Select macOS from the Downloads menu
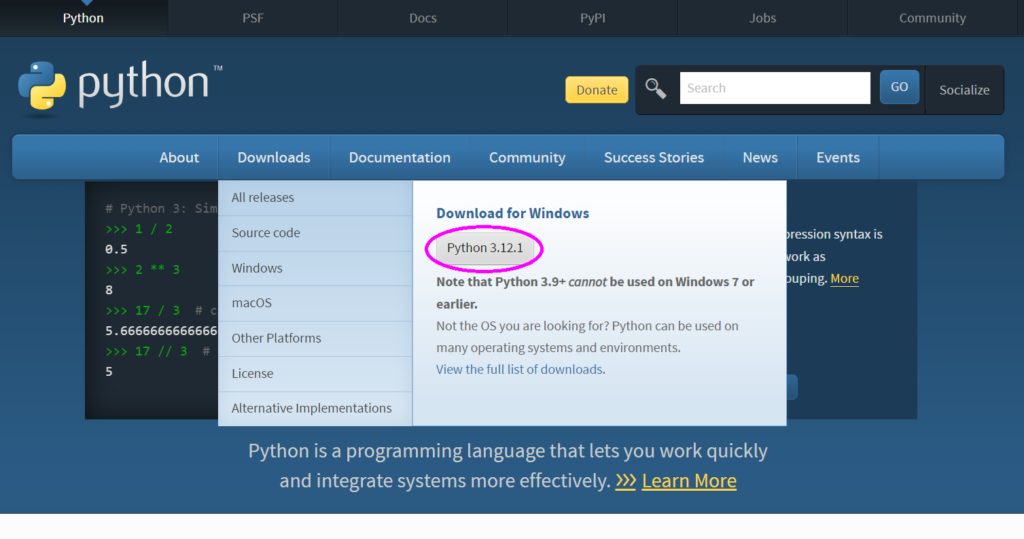Viewport: 1024px width, 539px height. coord(251,303)
